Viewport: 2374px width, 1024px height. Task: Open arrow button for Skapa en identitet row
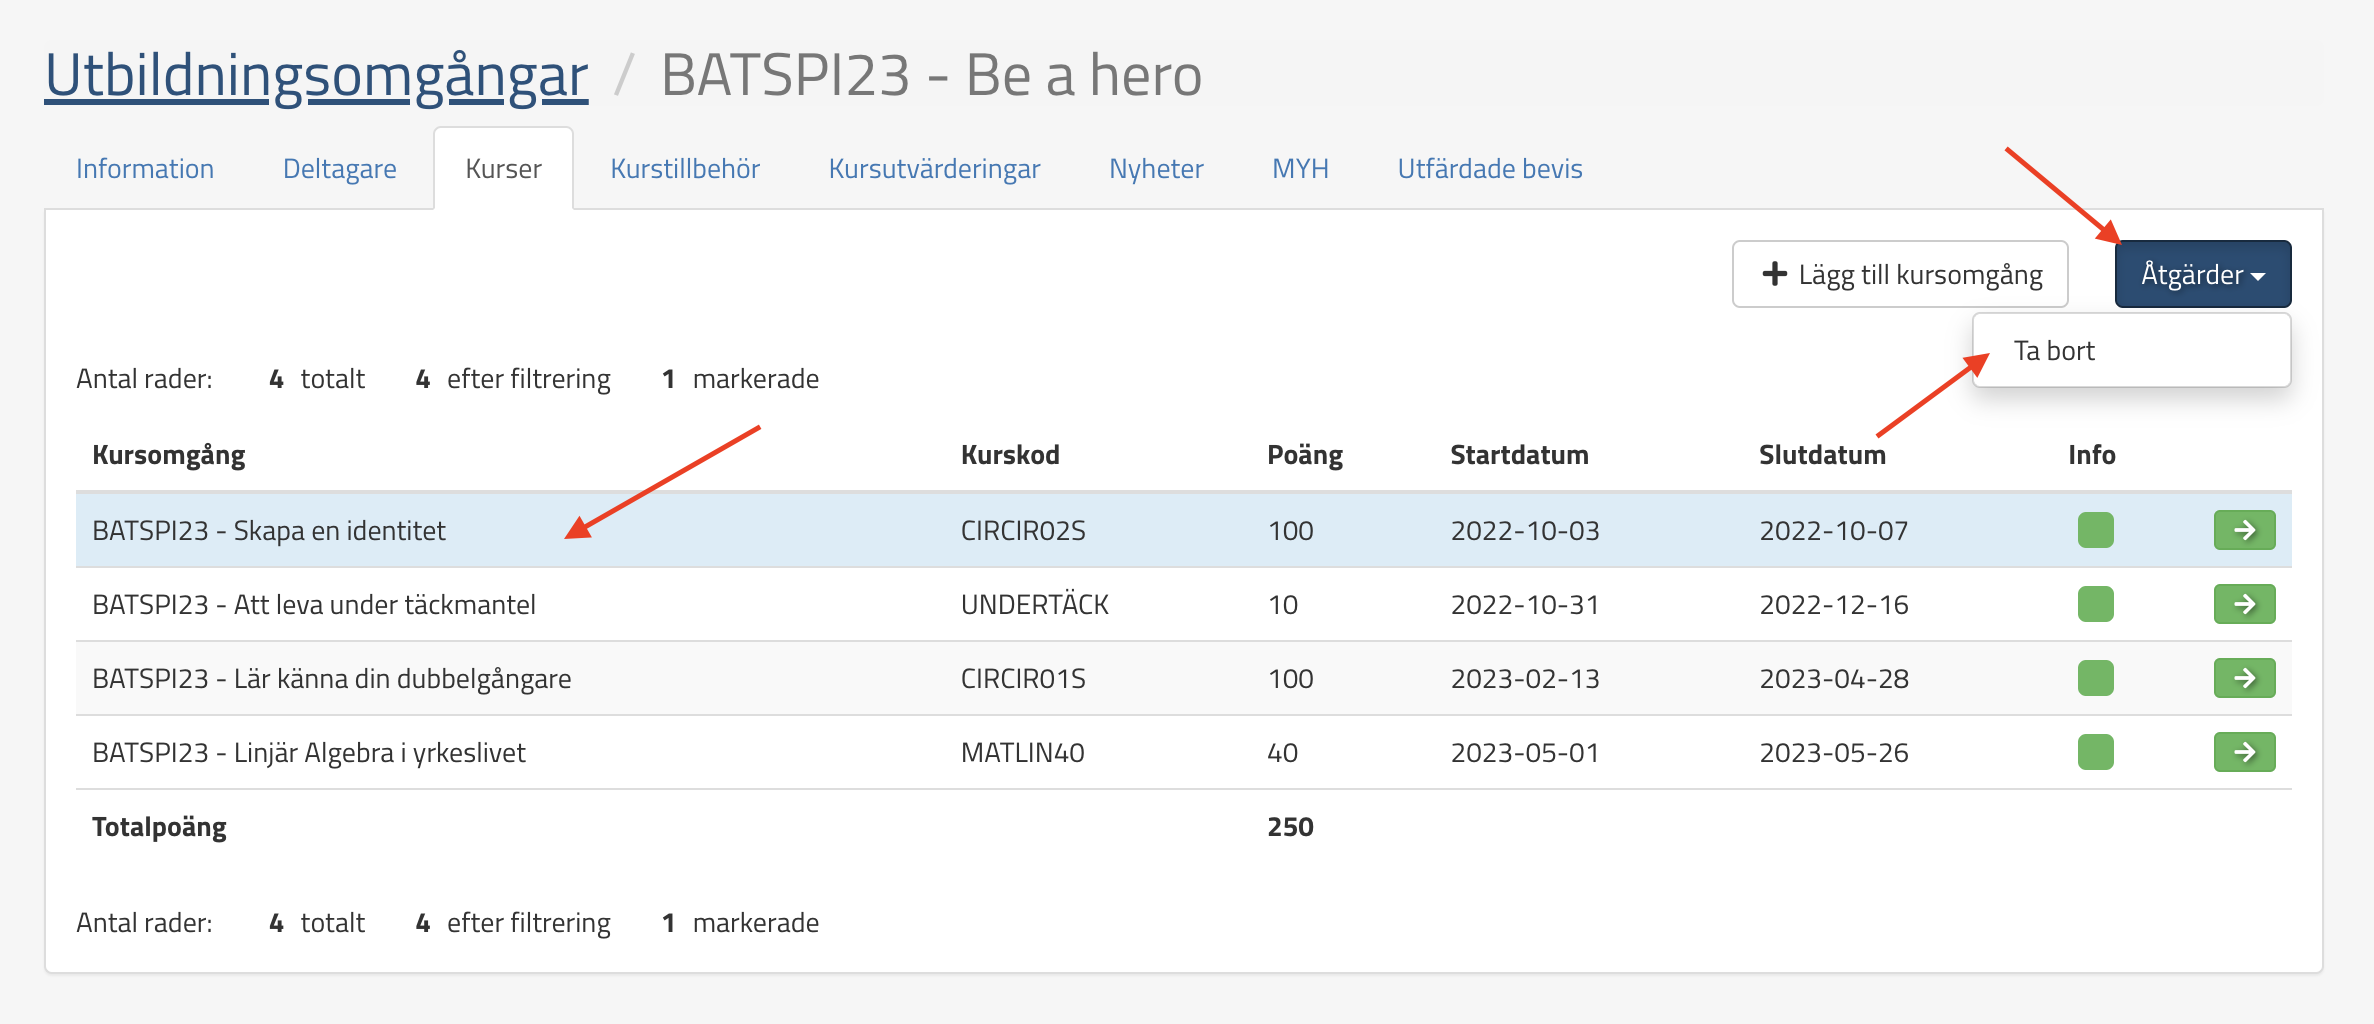pyautogui.click(x=2243, y=530)
